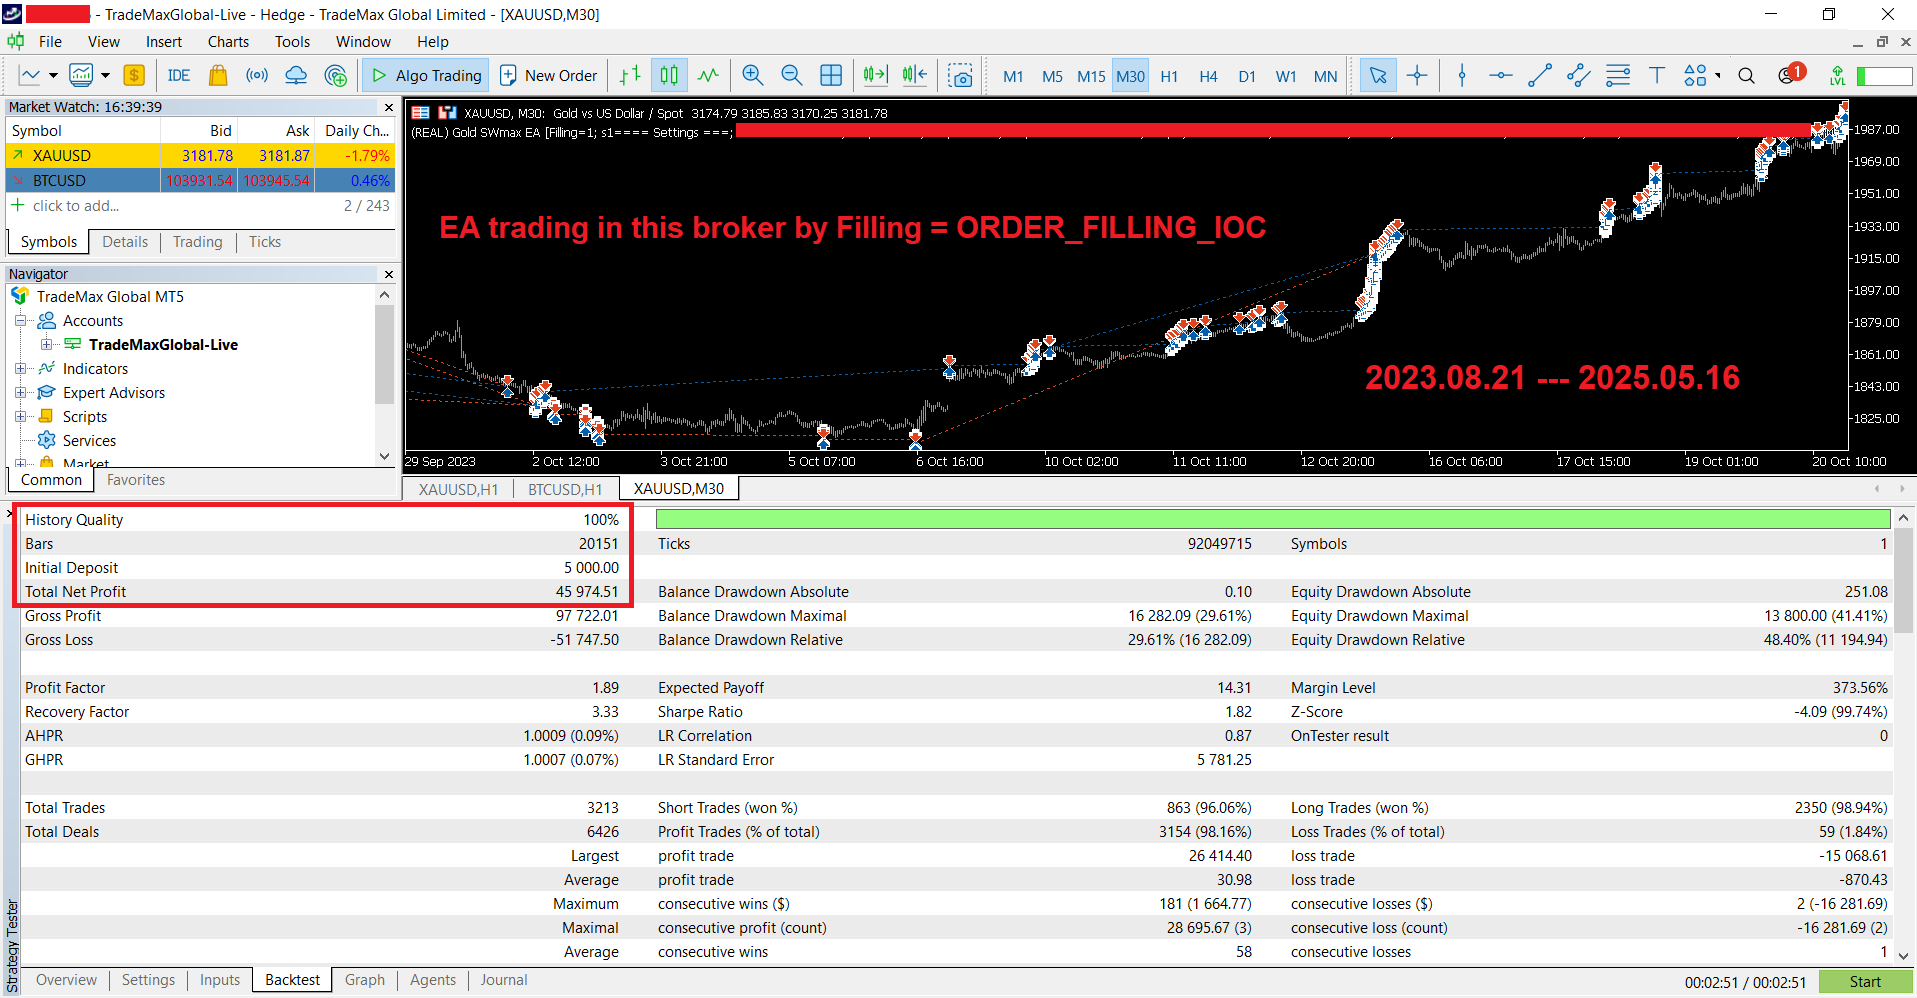The image size is (1917, 998).
Task: Toggle Algo Trading on or off
Action: [427, 75]
